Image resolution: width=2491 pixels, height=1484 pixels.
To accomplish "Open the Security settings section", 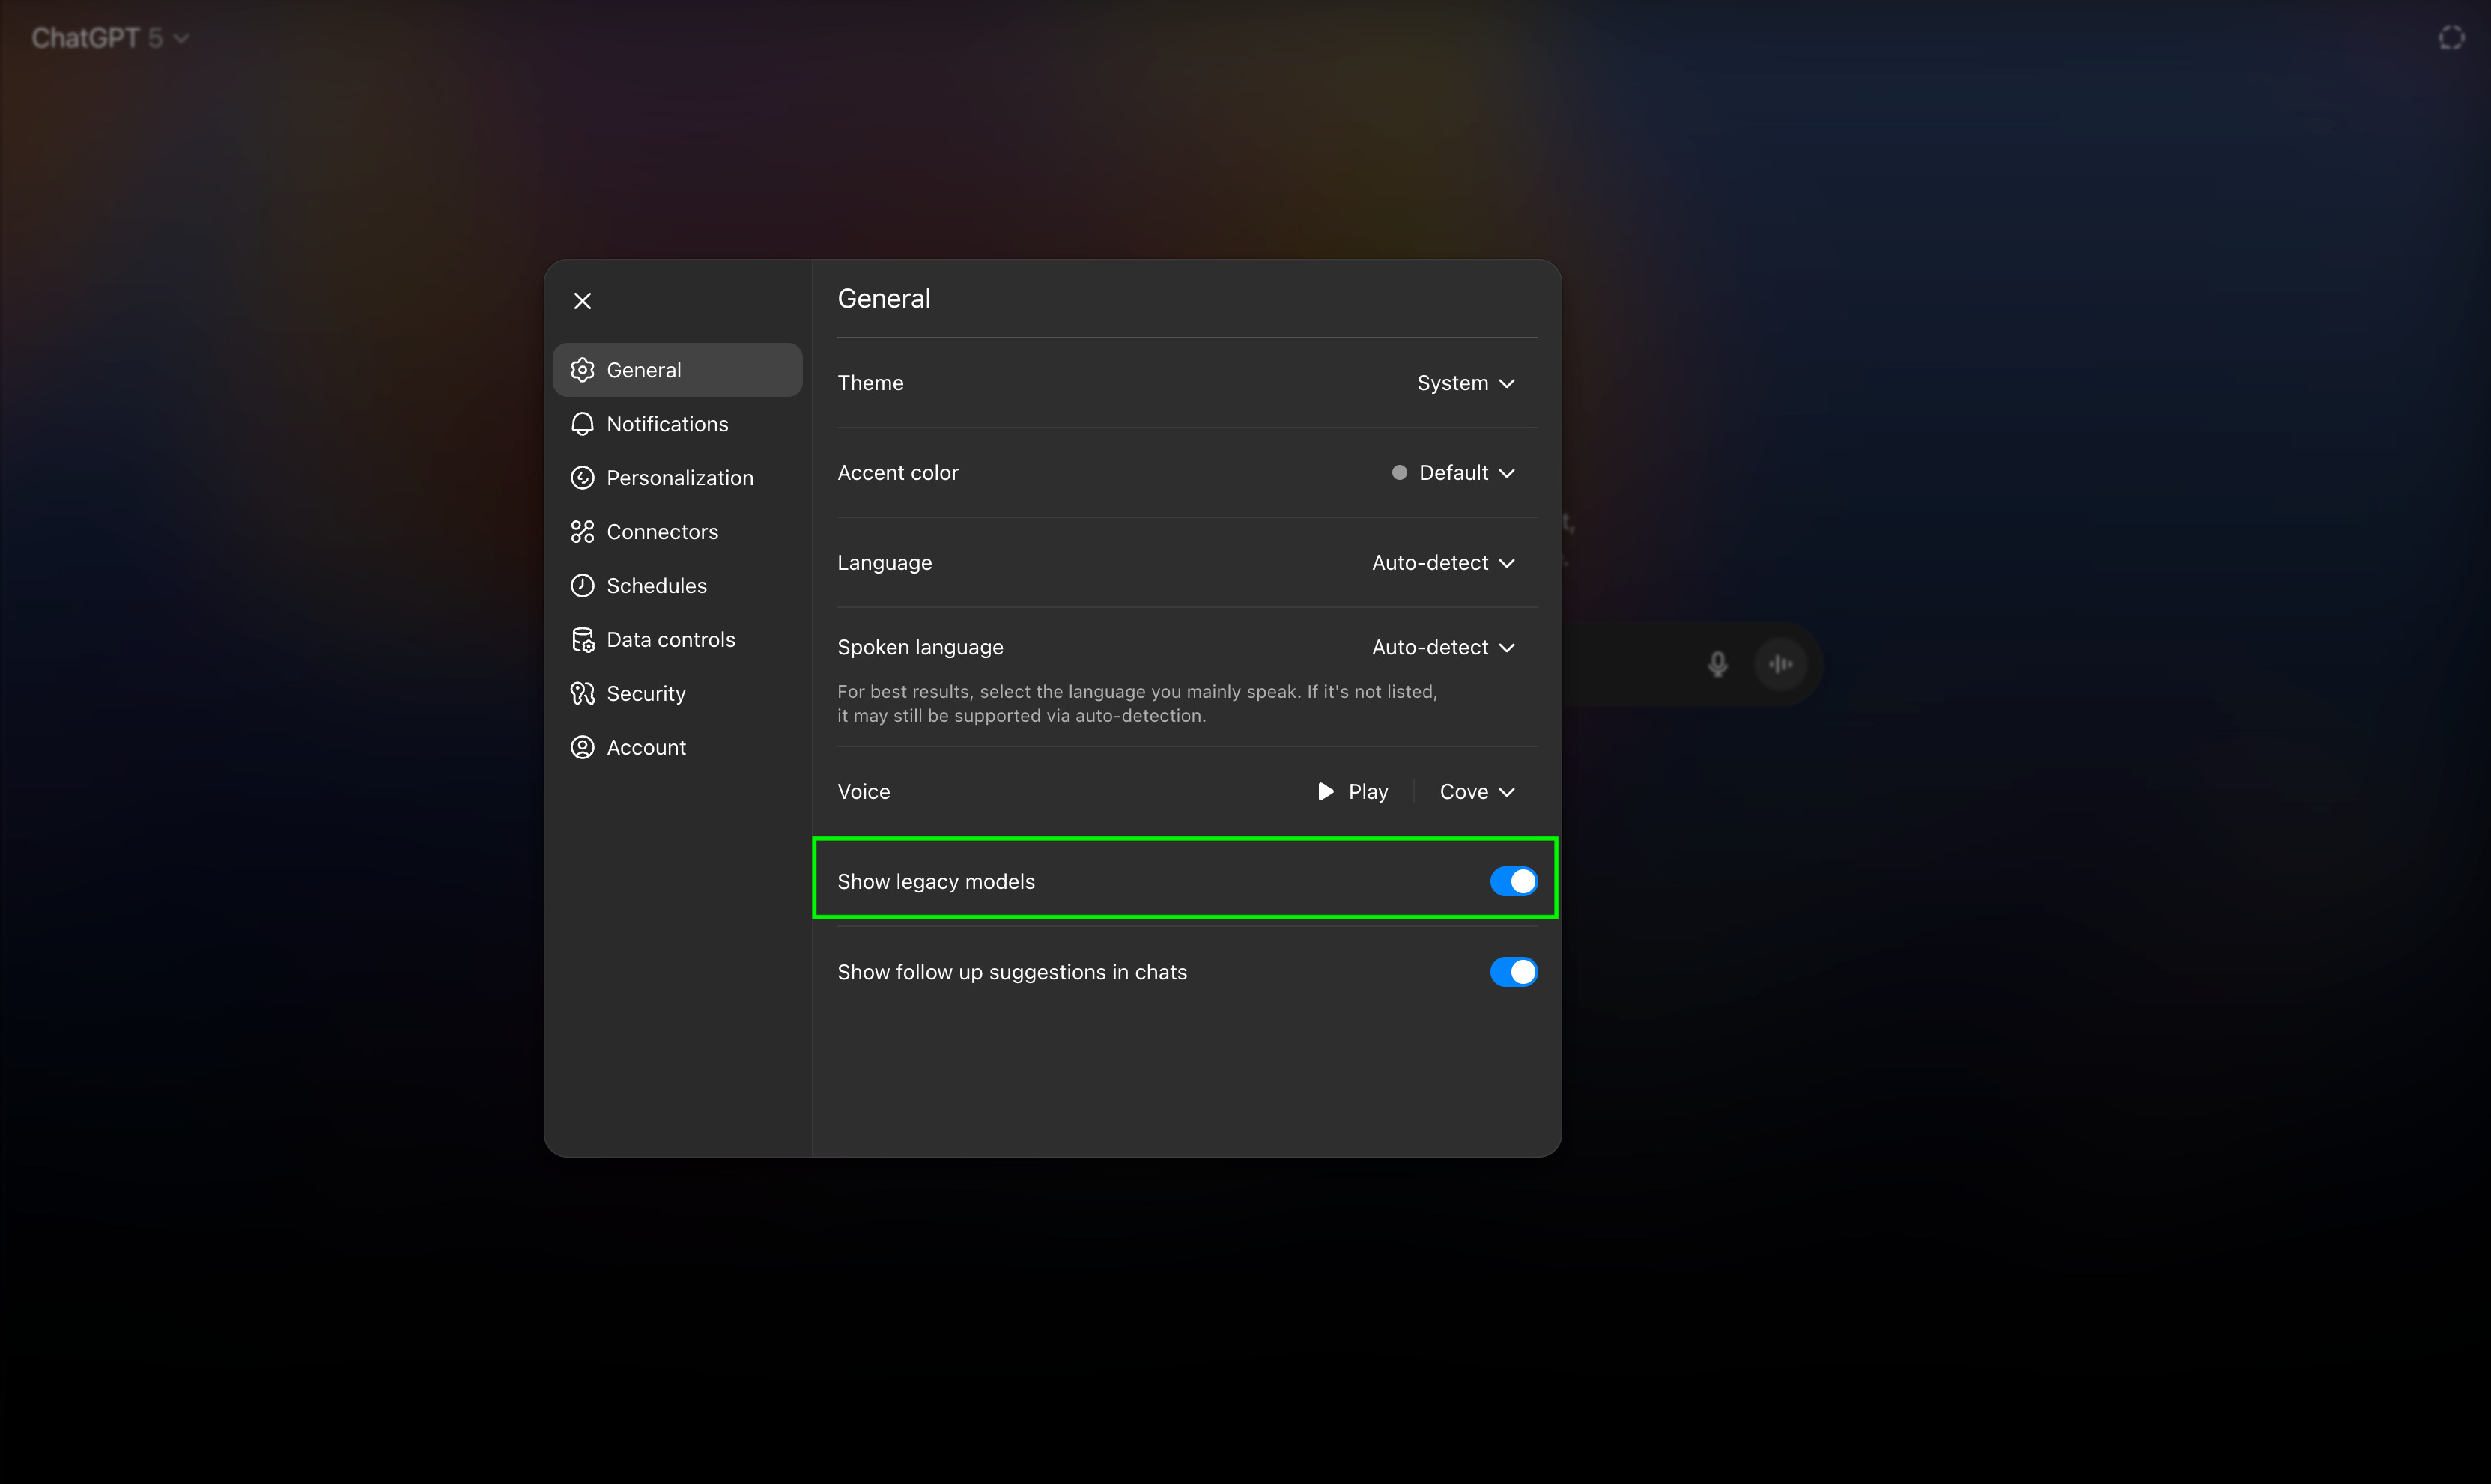I will click(646, 694).
